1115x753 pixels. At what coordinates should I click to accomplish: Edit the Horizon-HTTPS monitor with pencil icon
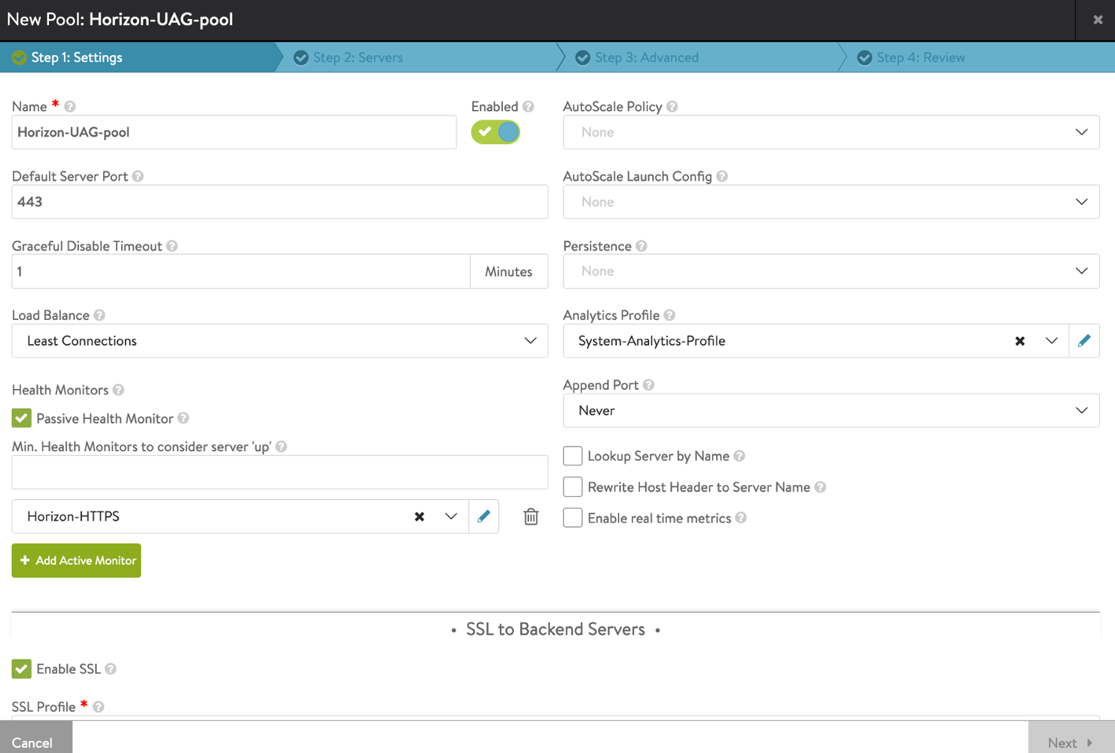(x=484, y=516)
